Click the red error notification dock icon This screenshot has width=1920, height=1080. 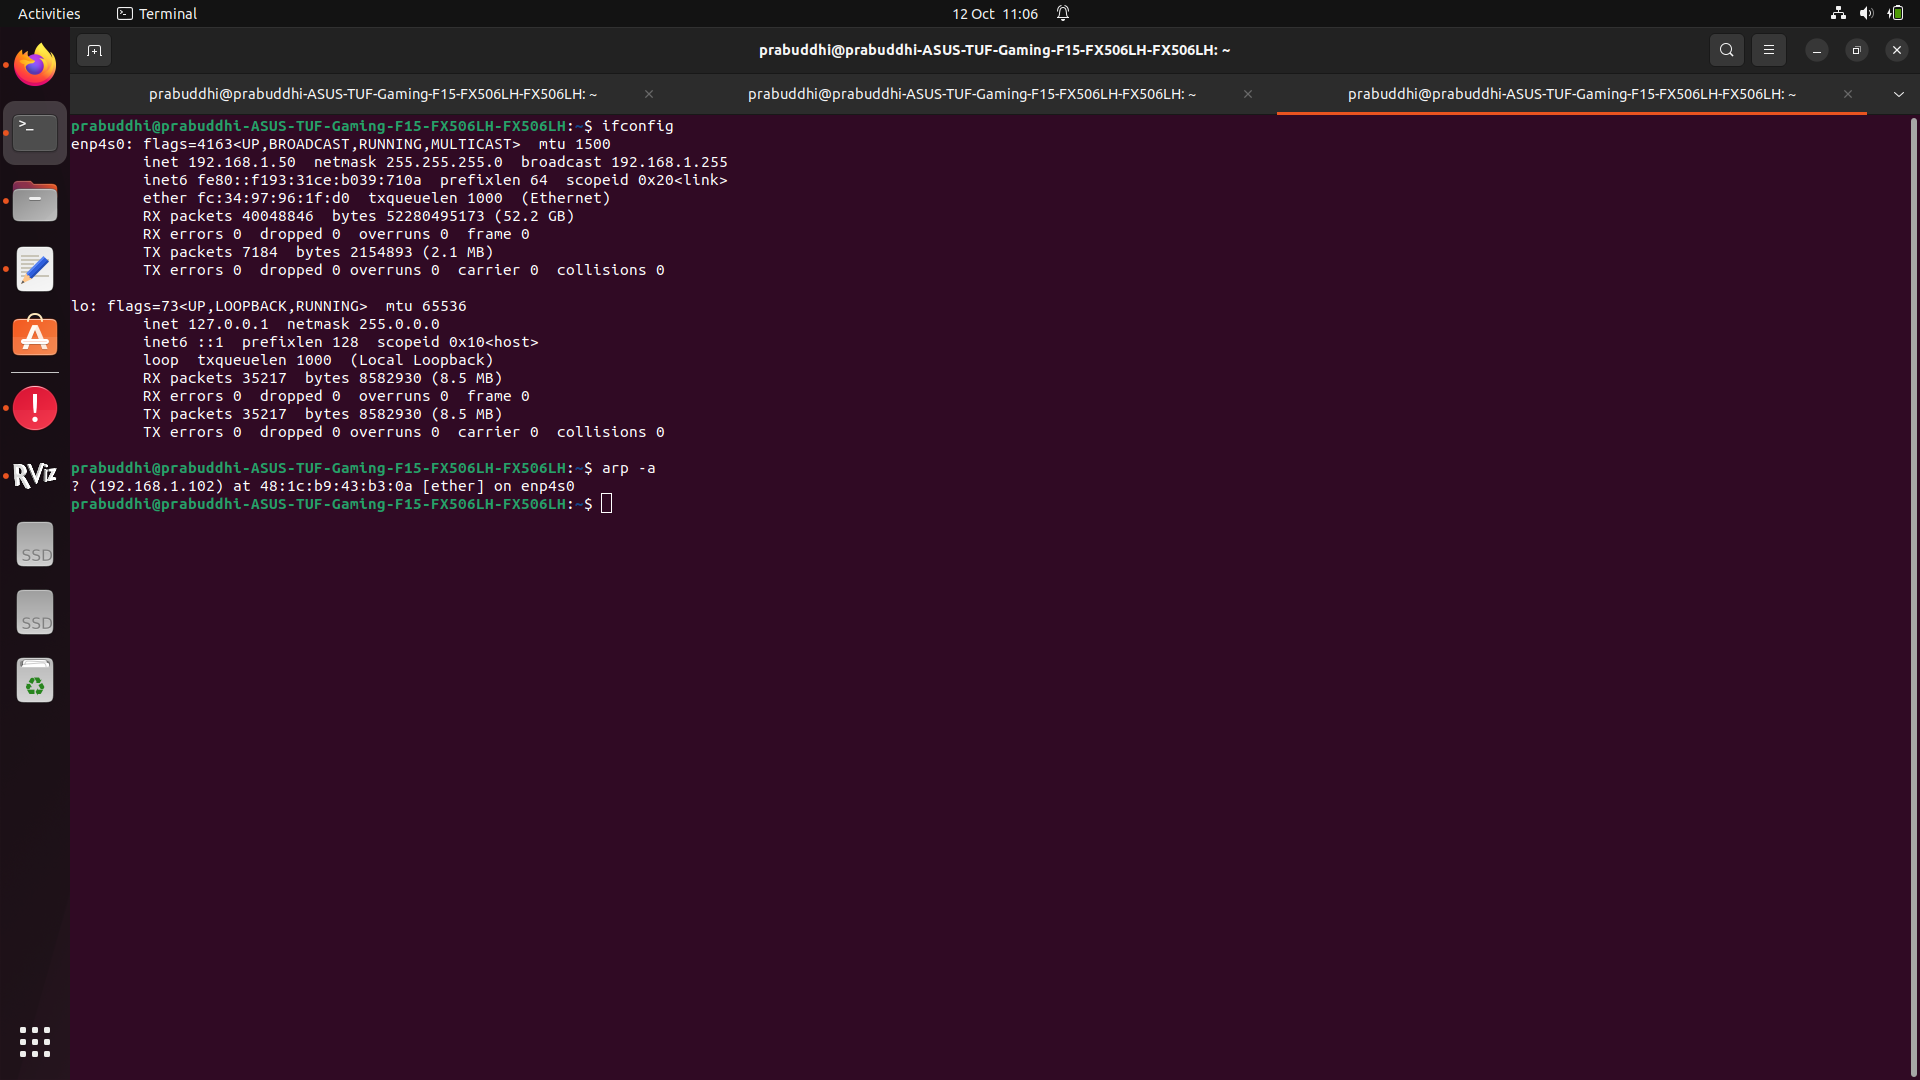(x=34, y=408)
